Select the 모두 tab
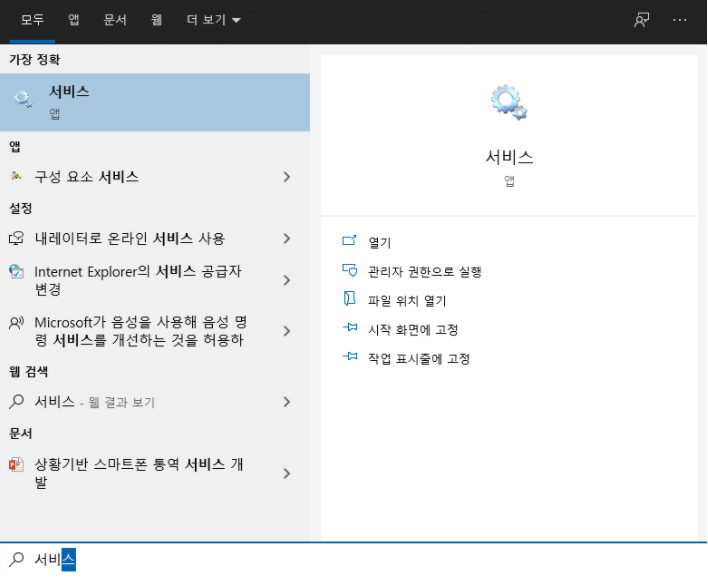708x581 pixels. coord(32,20)
